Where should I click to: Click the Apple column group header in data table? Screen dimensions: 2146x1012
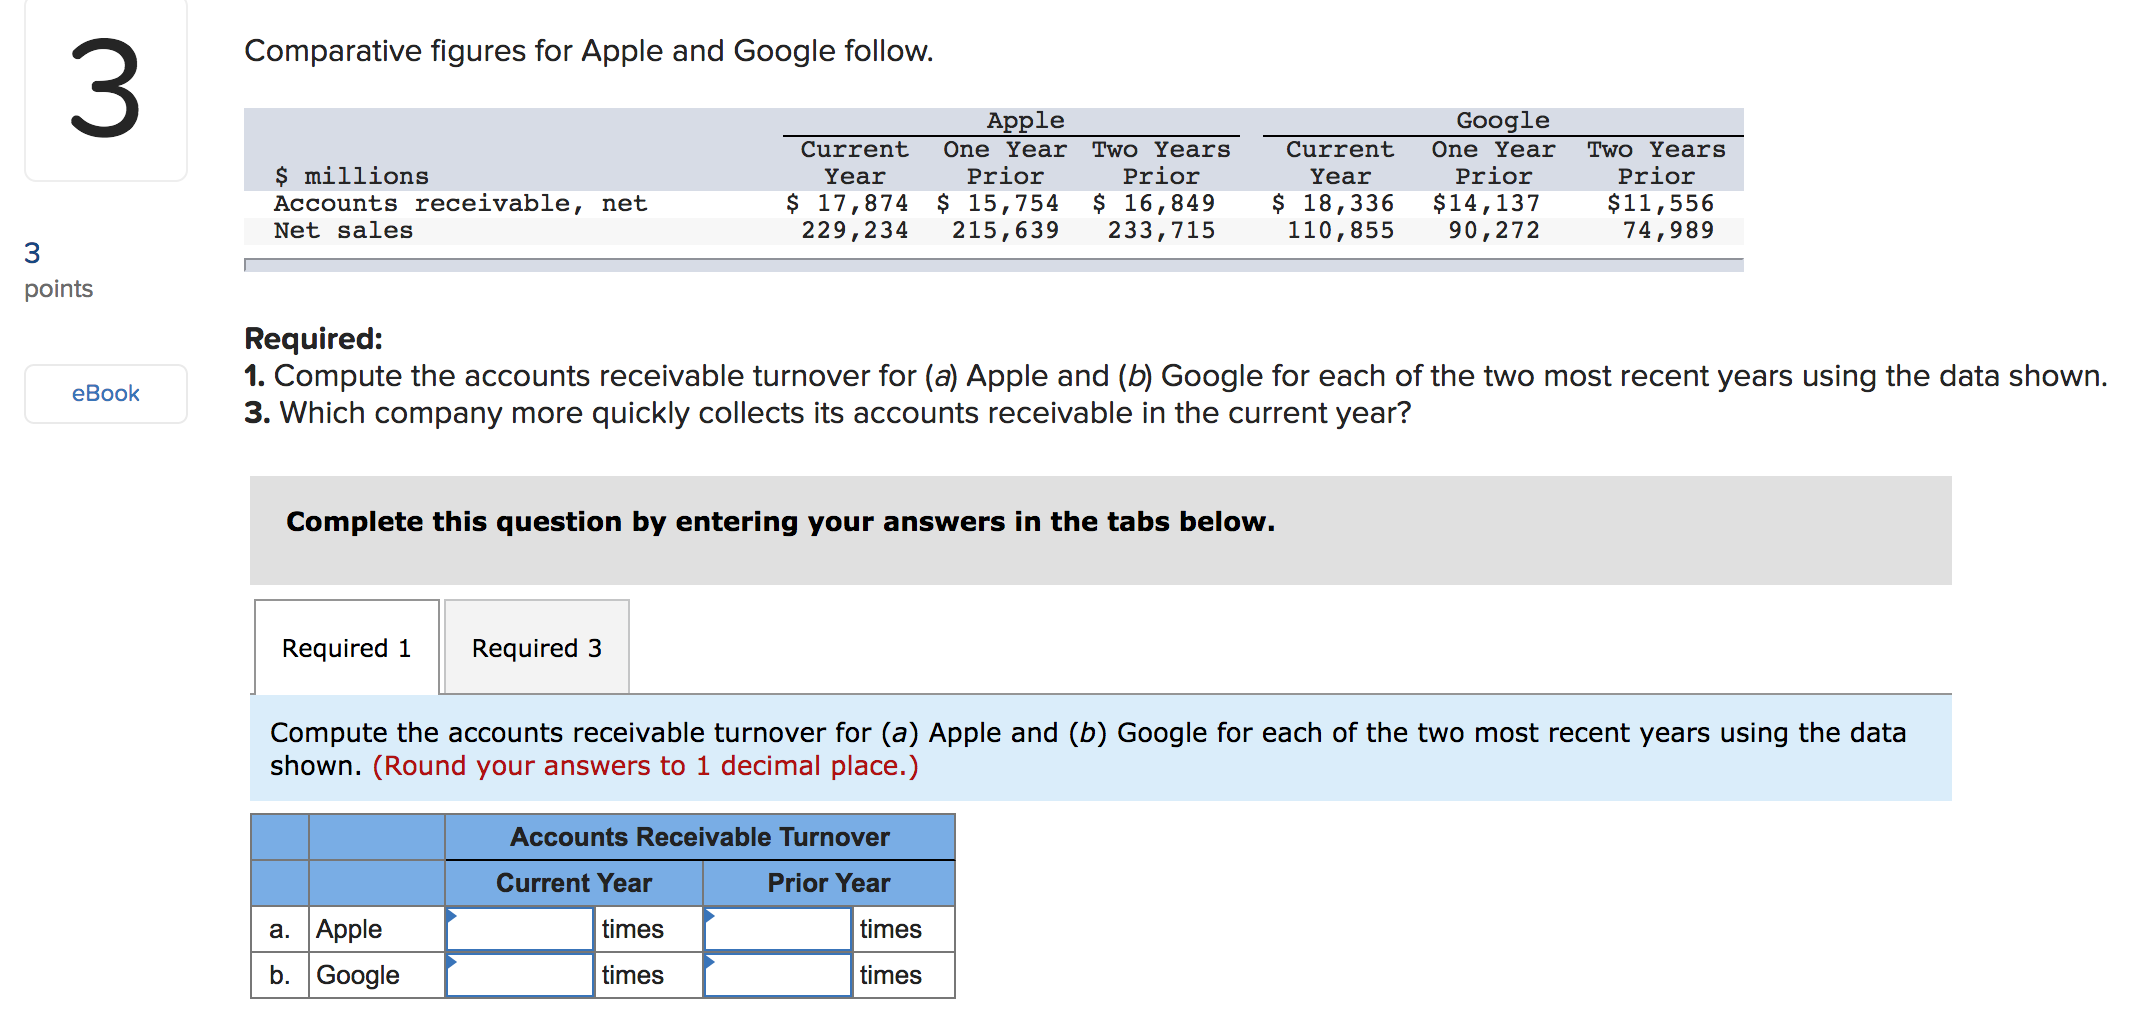(x=1025, y=120)
